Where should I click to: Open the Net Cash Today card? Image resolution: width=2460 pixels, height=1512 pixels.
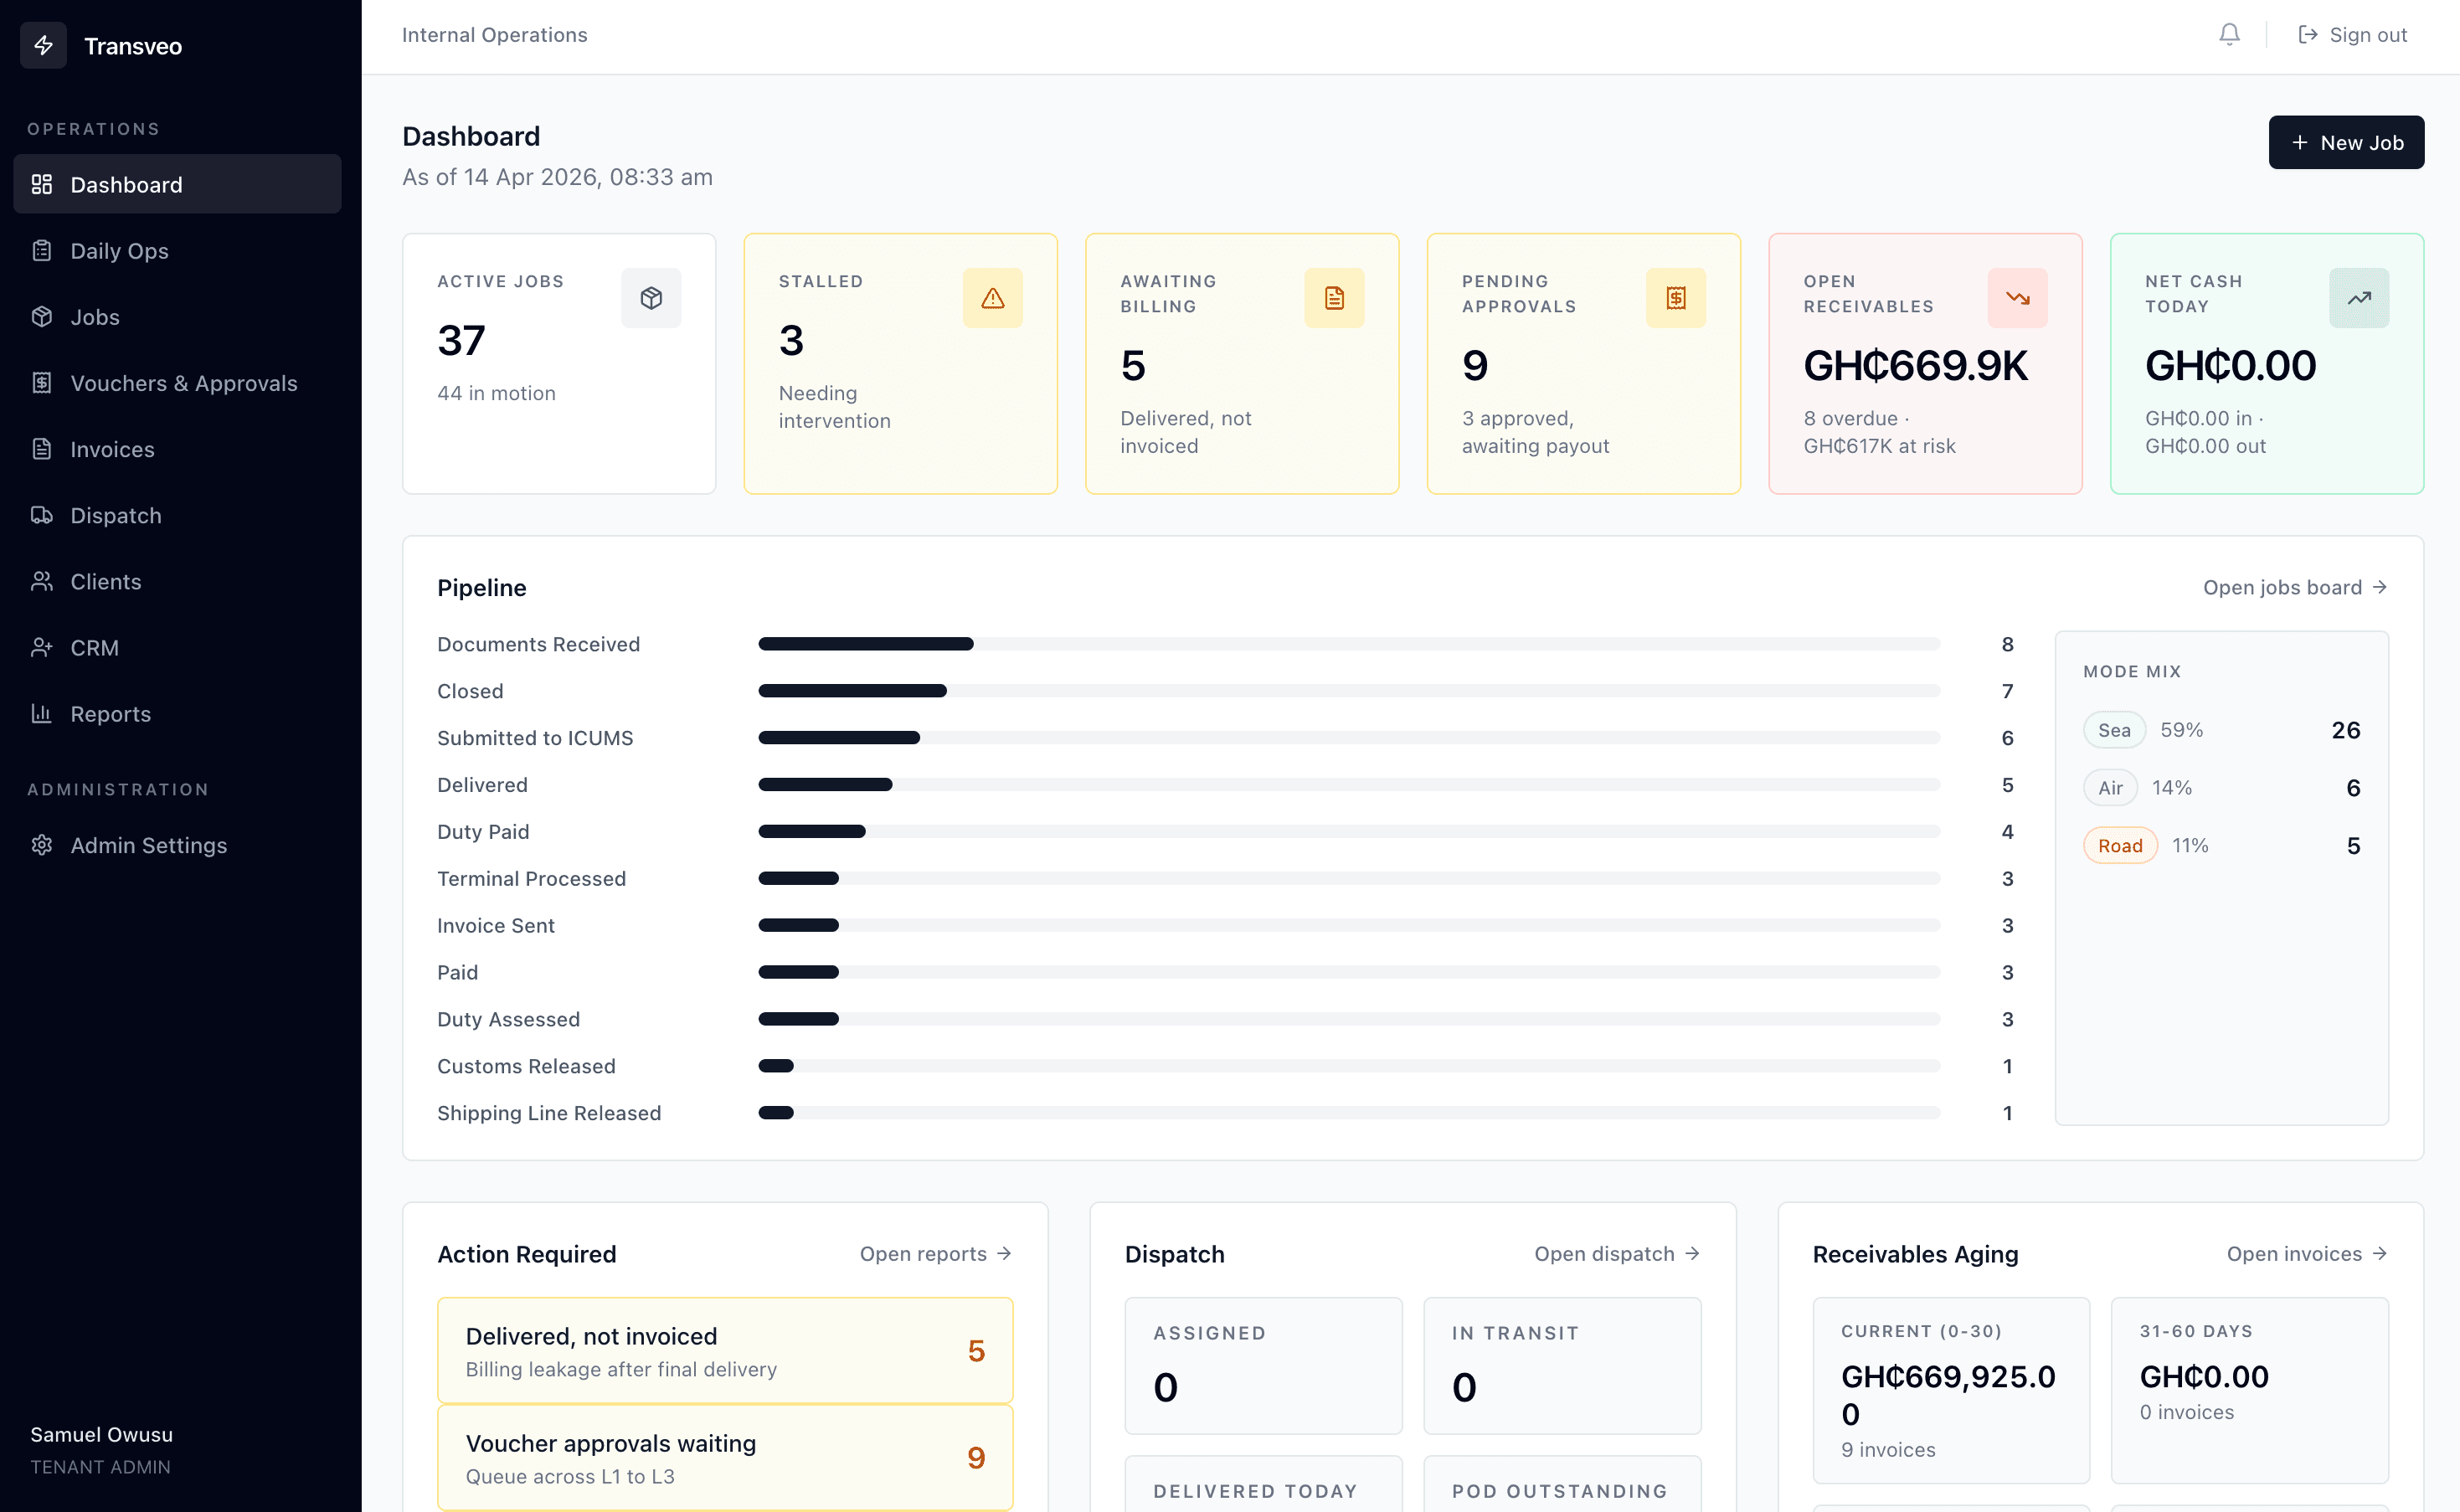2267,363
